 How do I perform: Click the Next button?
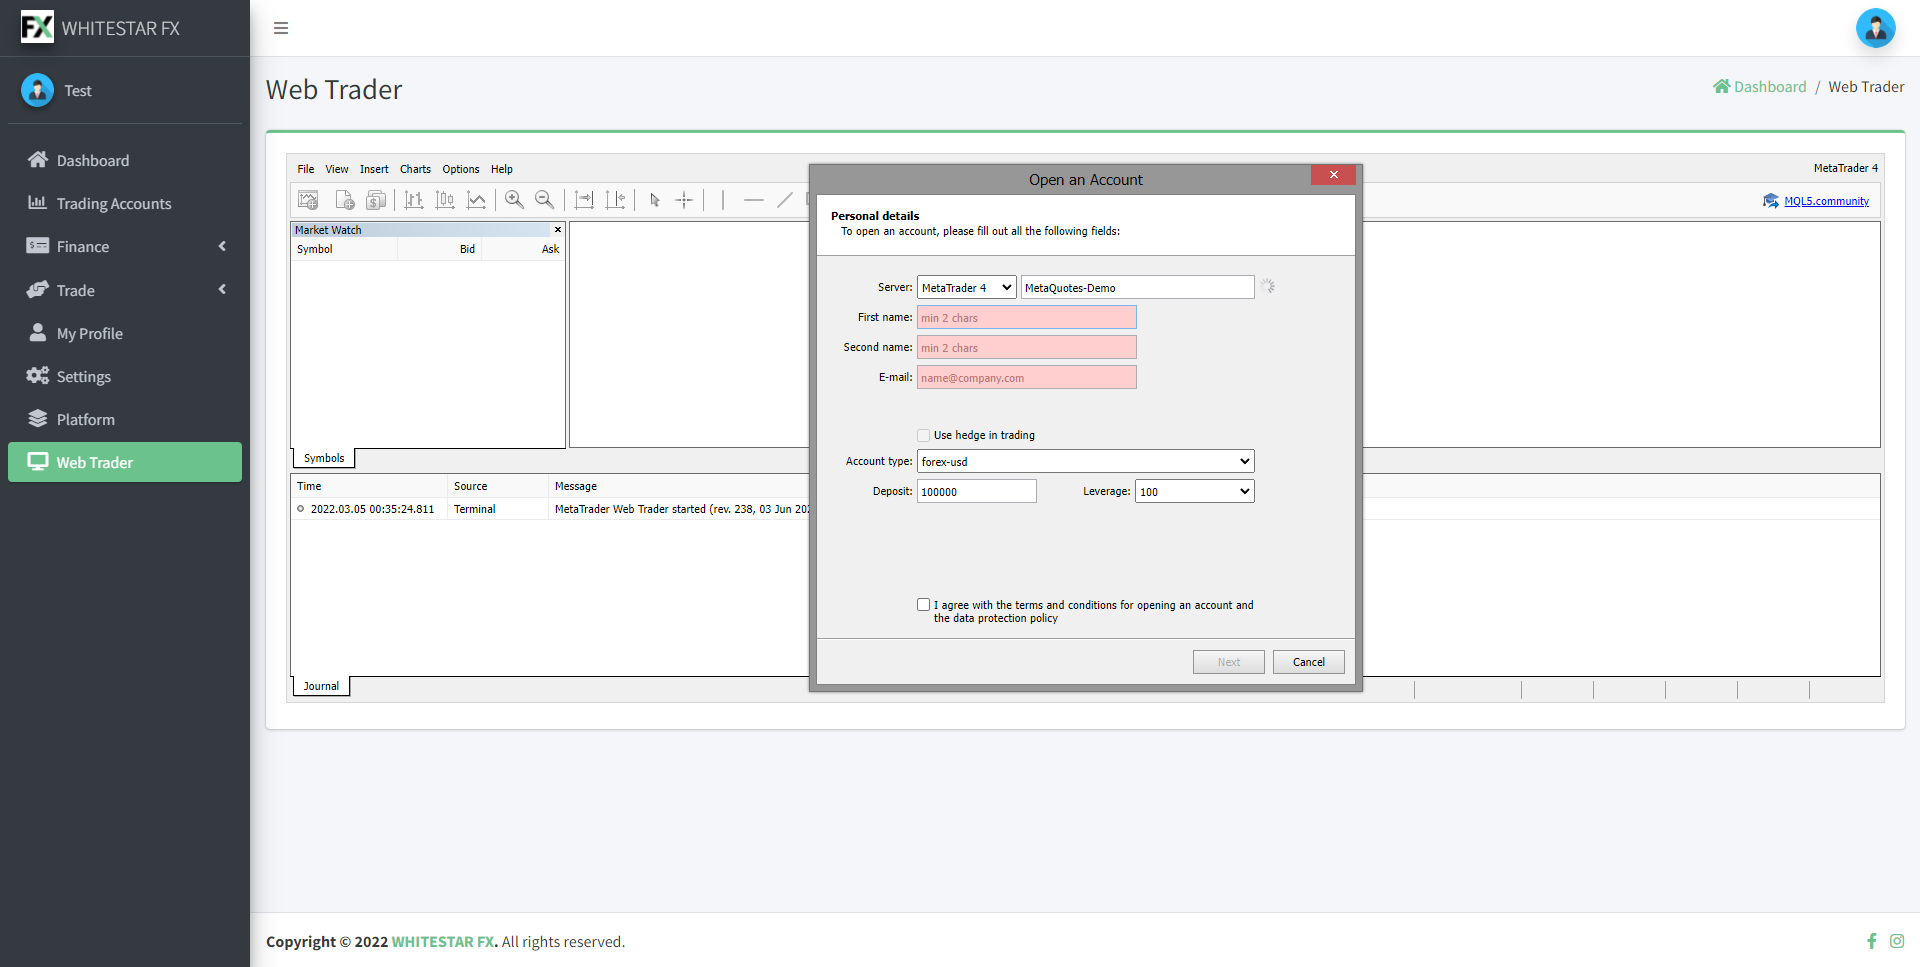pyautogui.click(x=1228, y=662)
